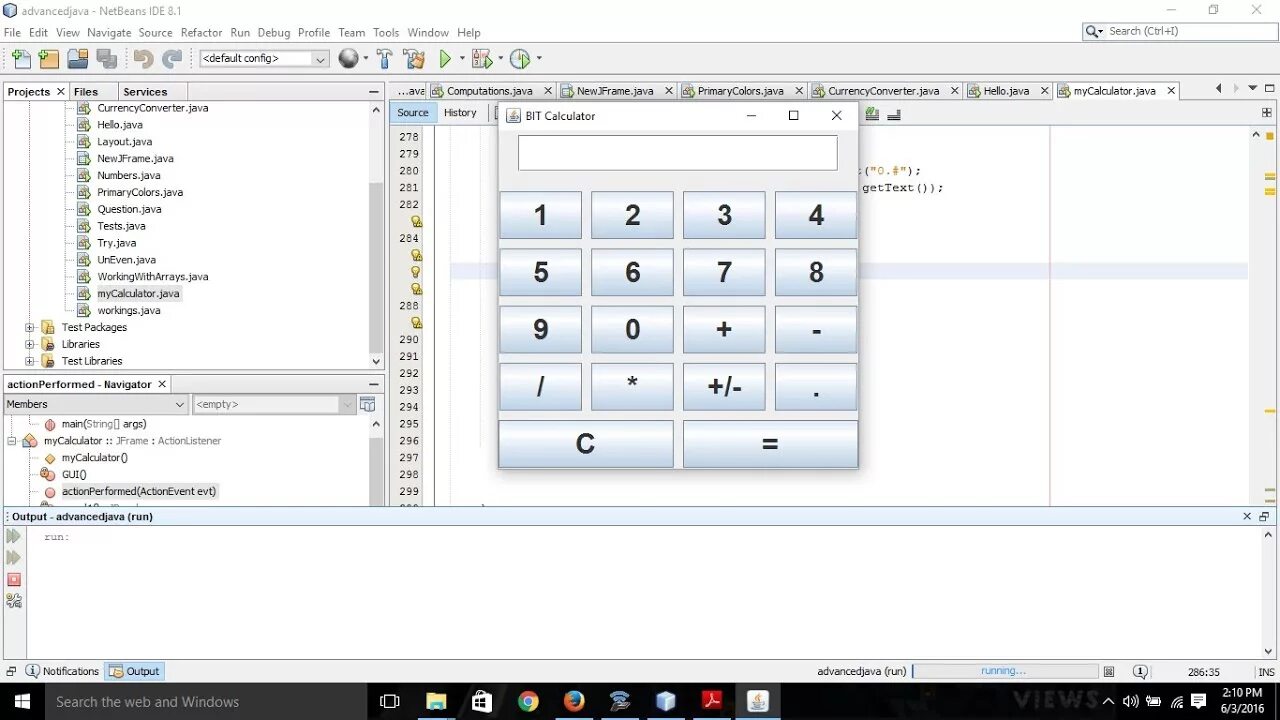Click the BIT Calculator display field

(678, 153)
